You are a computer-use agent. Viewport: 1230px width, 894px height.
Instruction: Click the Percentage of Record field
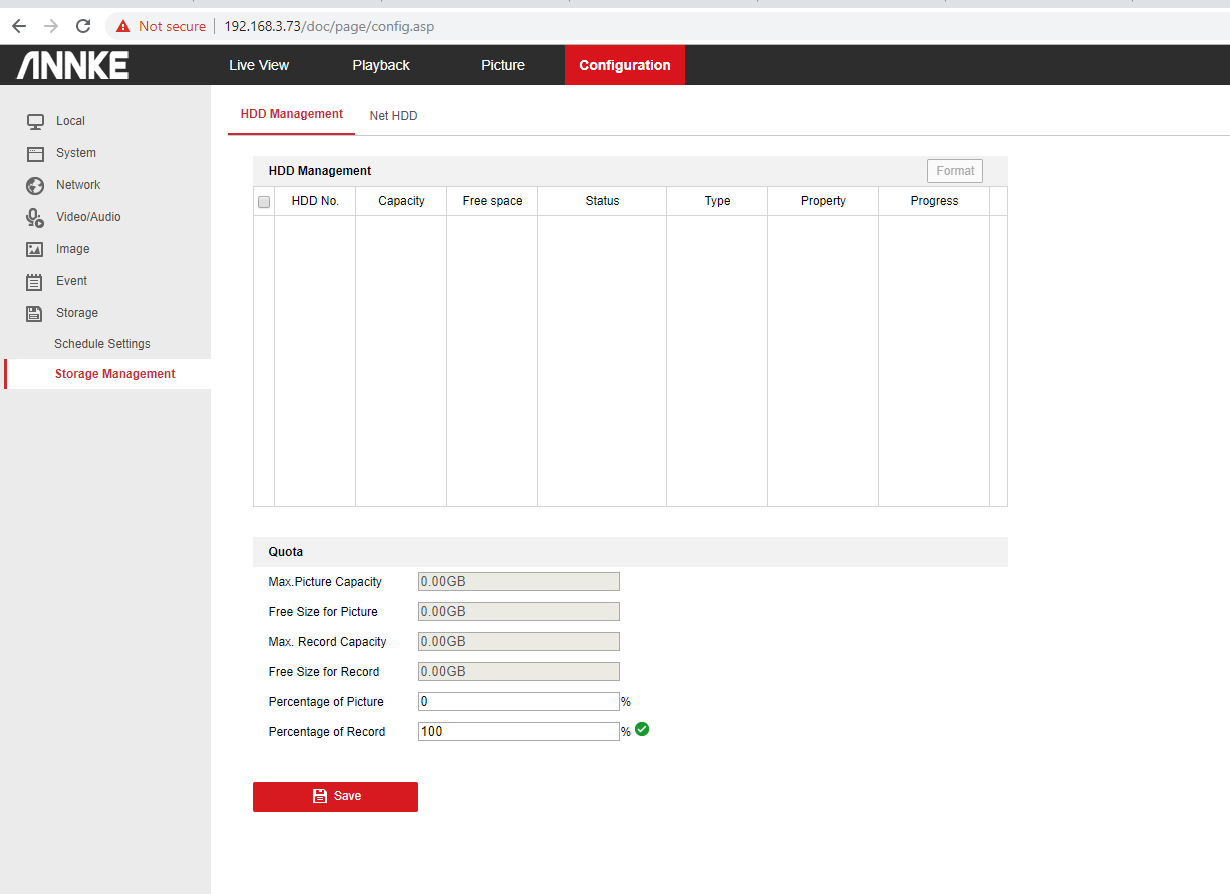pyautogui.click(x=518, y=732)
